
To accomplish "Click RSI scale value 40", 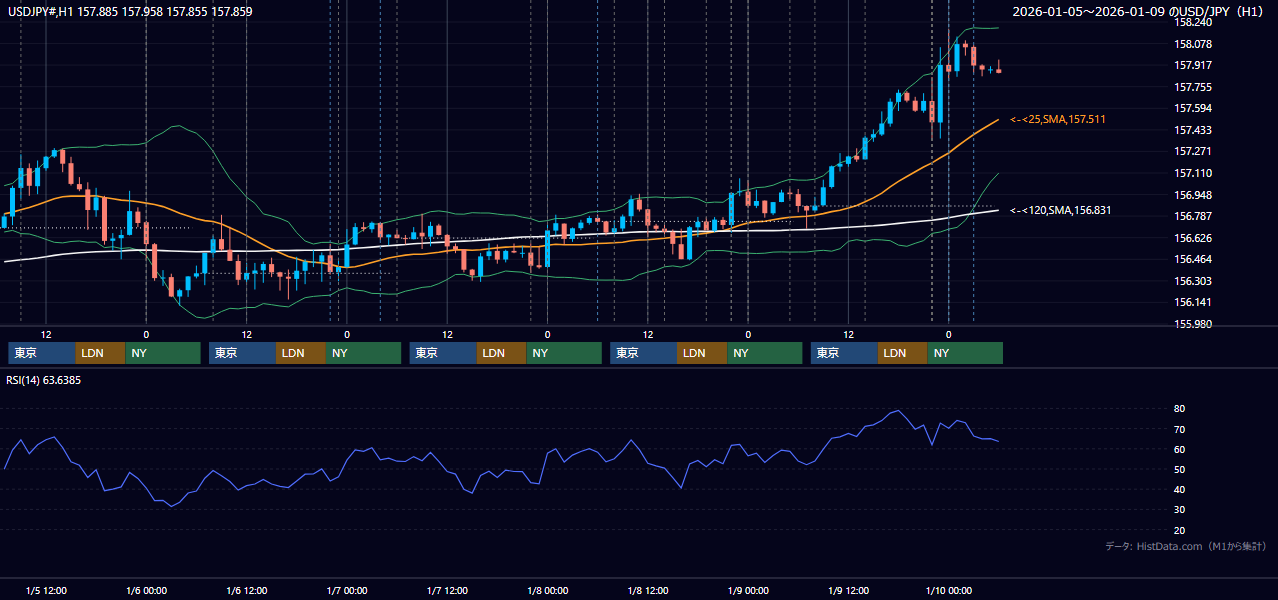I will tap(1180, 489).
